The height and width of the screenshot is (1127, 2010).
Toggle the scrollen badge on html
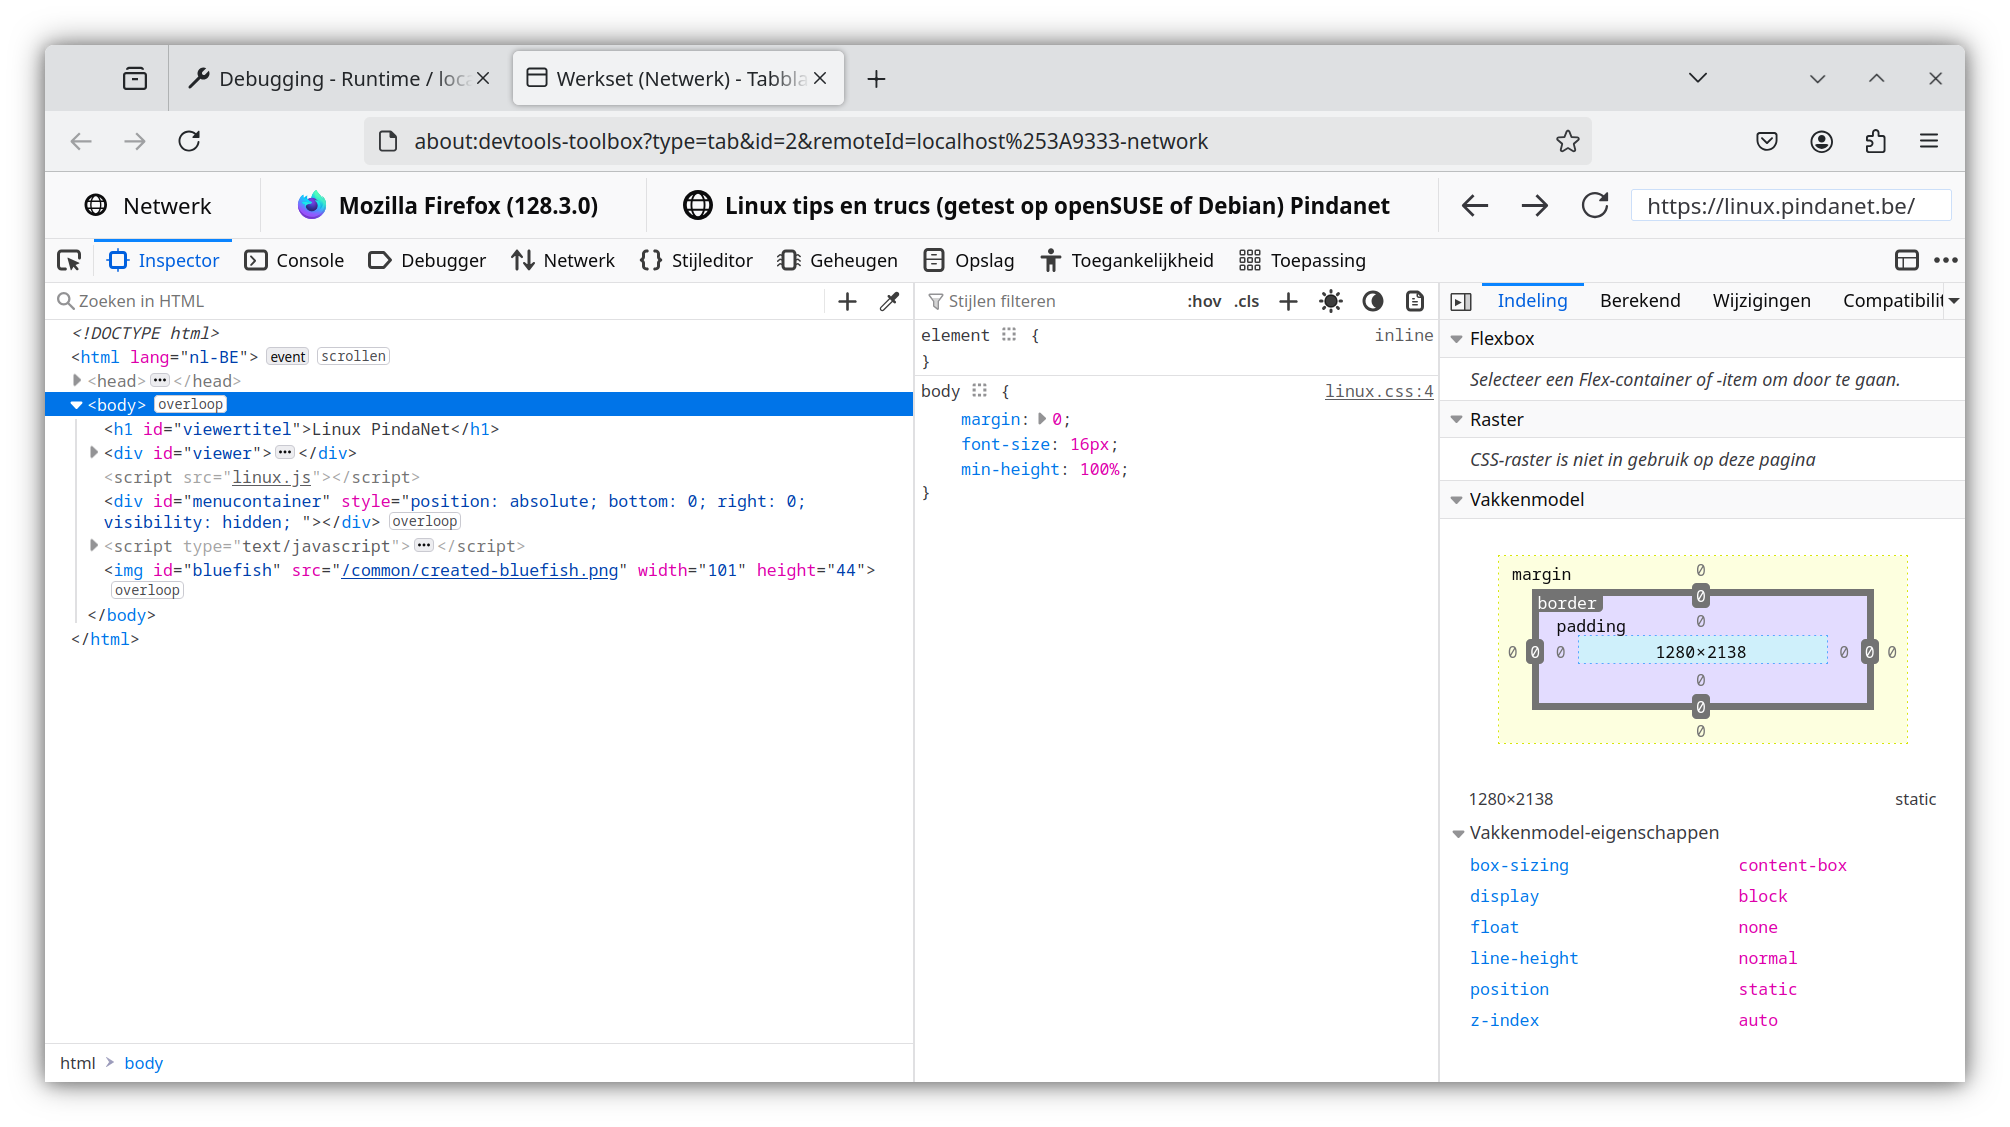(x=353, y=356)
